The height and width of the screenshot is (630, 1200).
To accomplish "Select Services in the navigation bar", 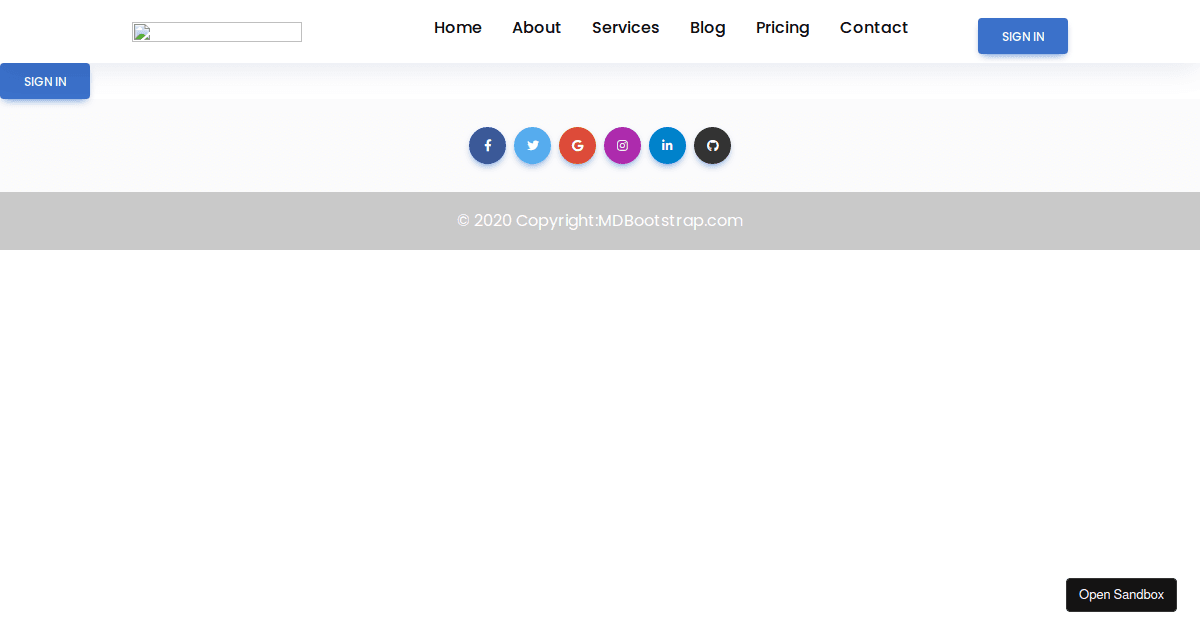I will [625, 28].
